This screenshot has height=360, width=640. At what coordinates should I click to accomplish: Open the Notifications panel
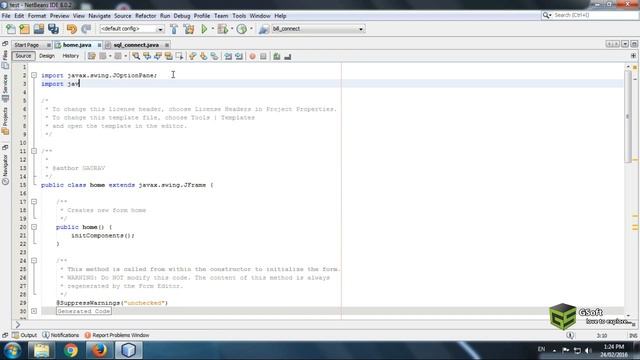[61, 335]
